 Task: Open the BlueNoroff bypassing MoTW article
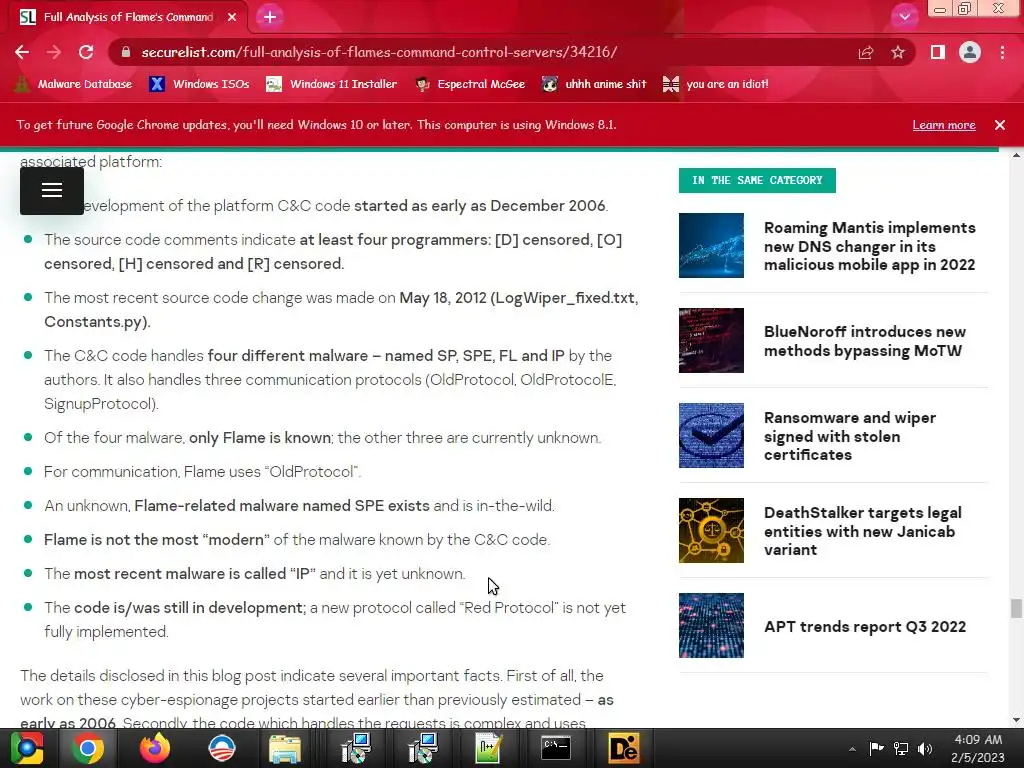(865, 341)
